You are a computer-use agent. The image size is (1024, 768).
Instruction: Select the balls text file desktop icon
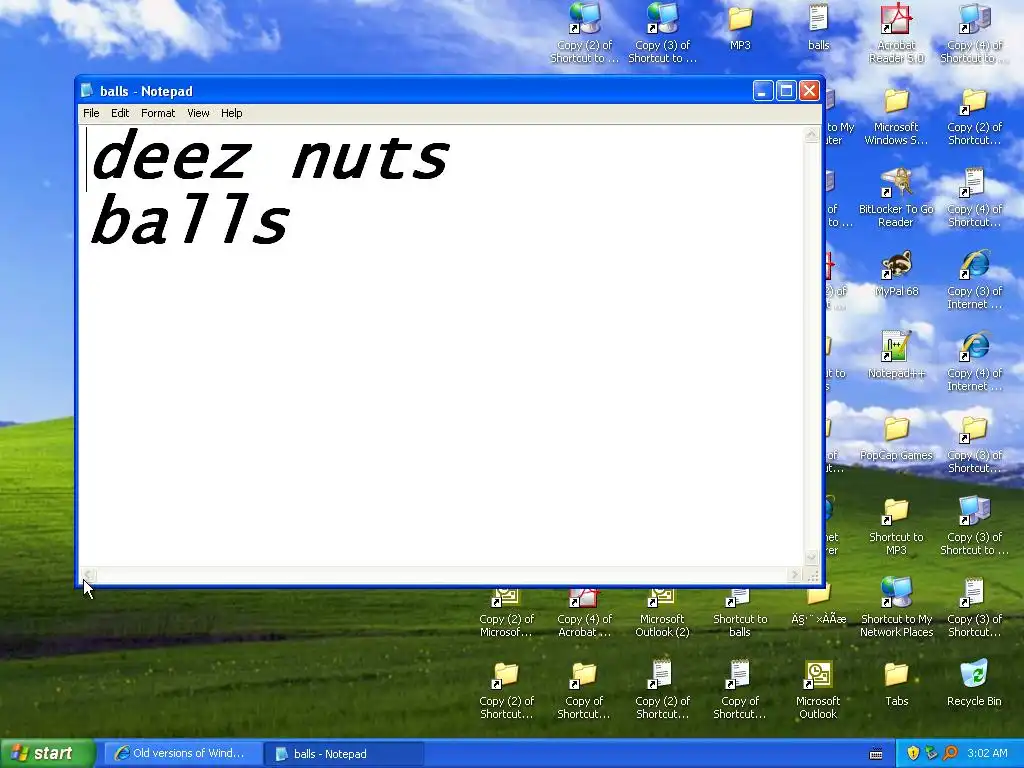(x=818, y=27)
